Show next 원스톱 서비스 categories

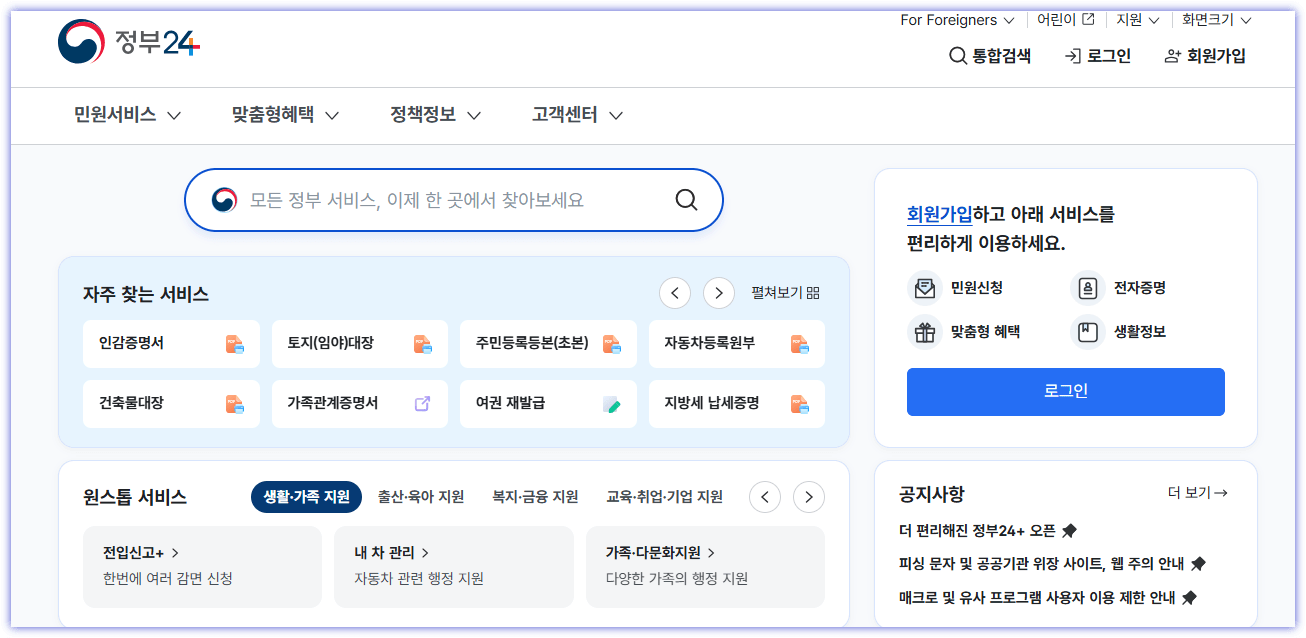pos(809,497)
